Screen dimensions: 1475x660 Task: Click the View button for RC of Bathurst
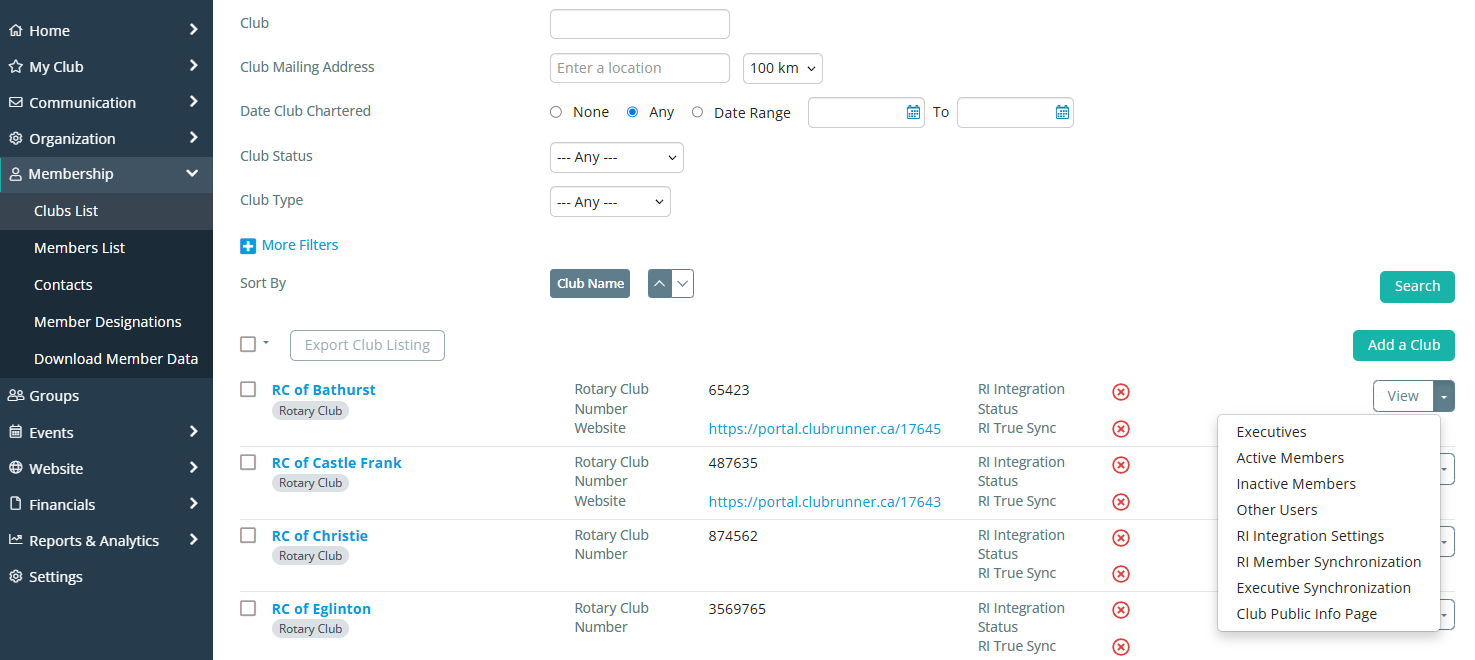click(x=1403, y=396)
